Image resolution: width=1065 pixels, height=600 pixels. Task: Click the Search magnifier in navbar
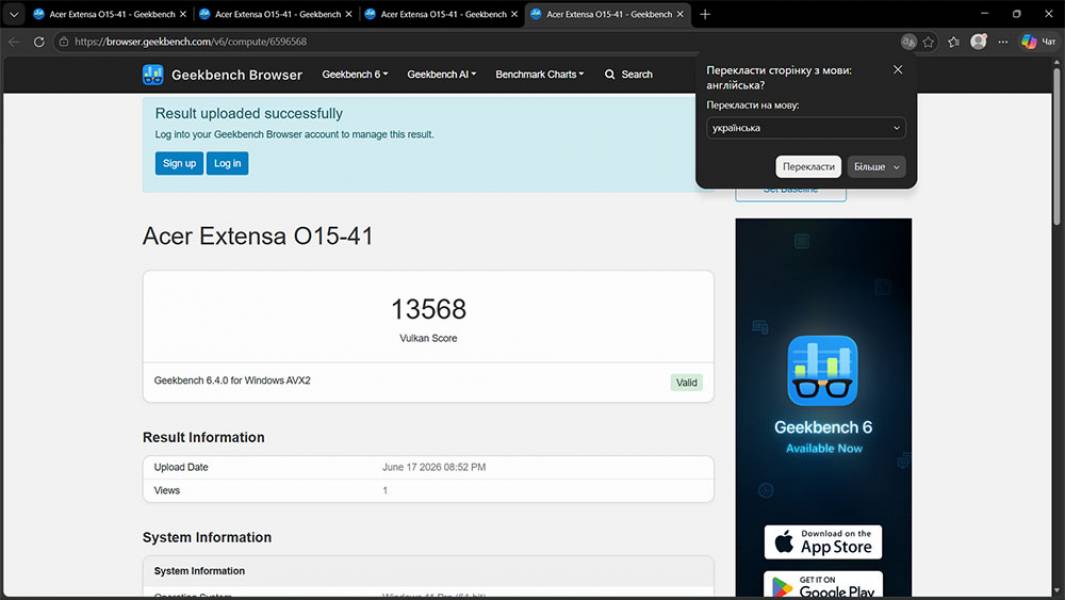[609, 75]
